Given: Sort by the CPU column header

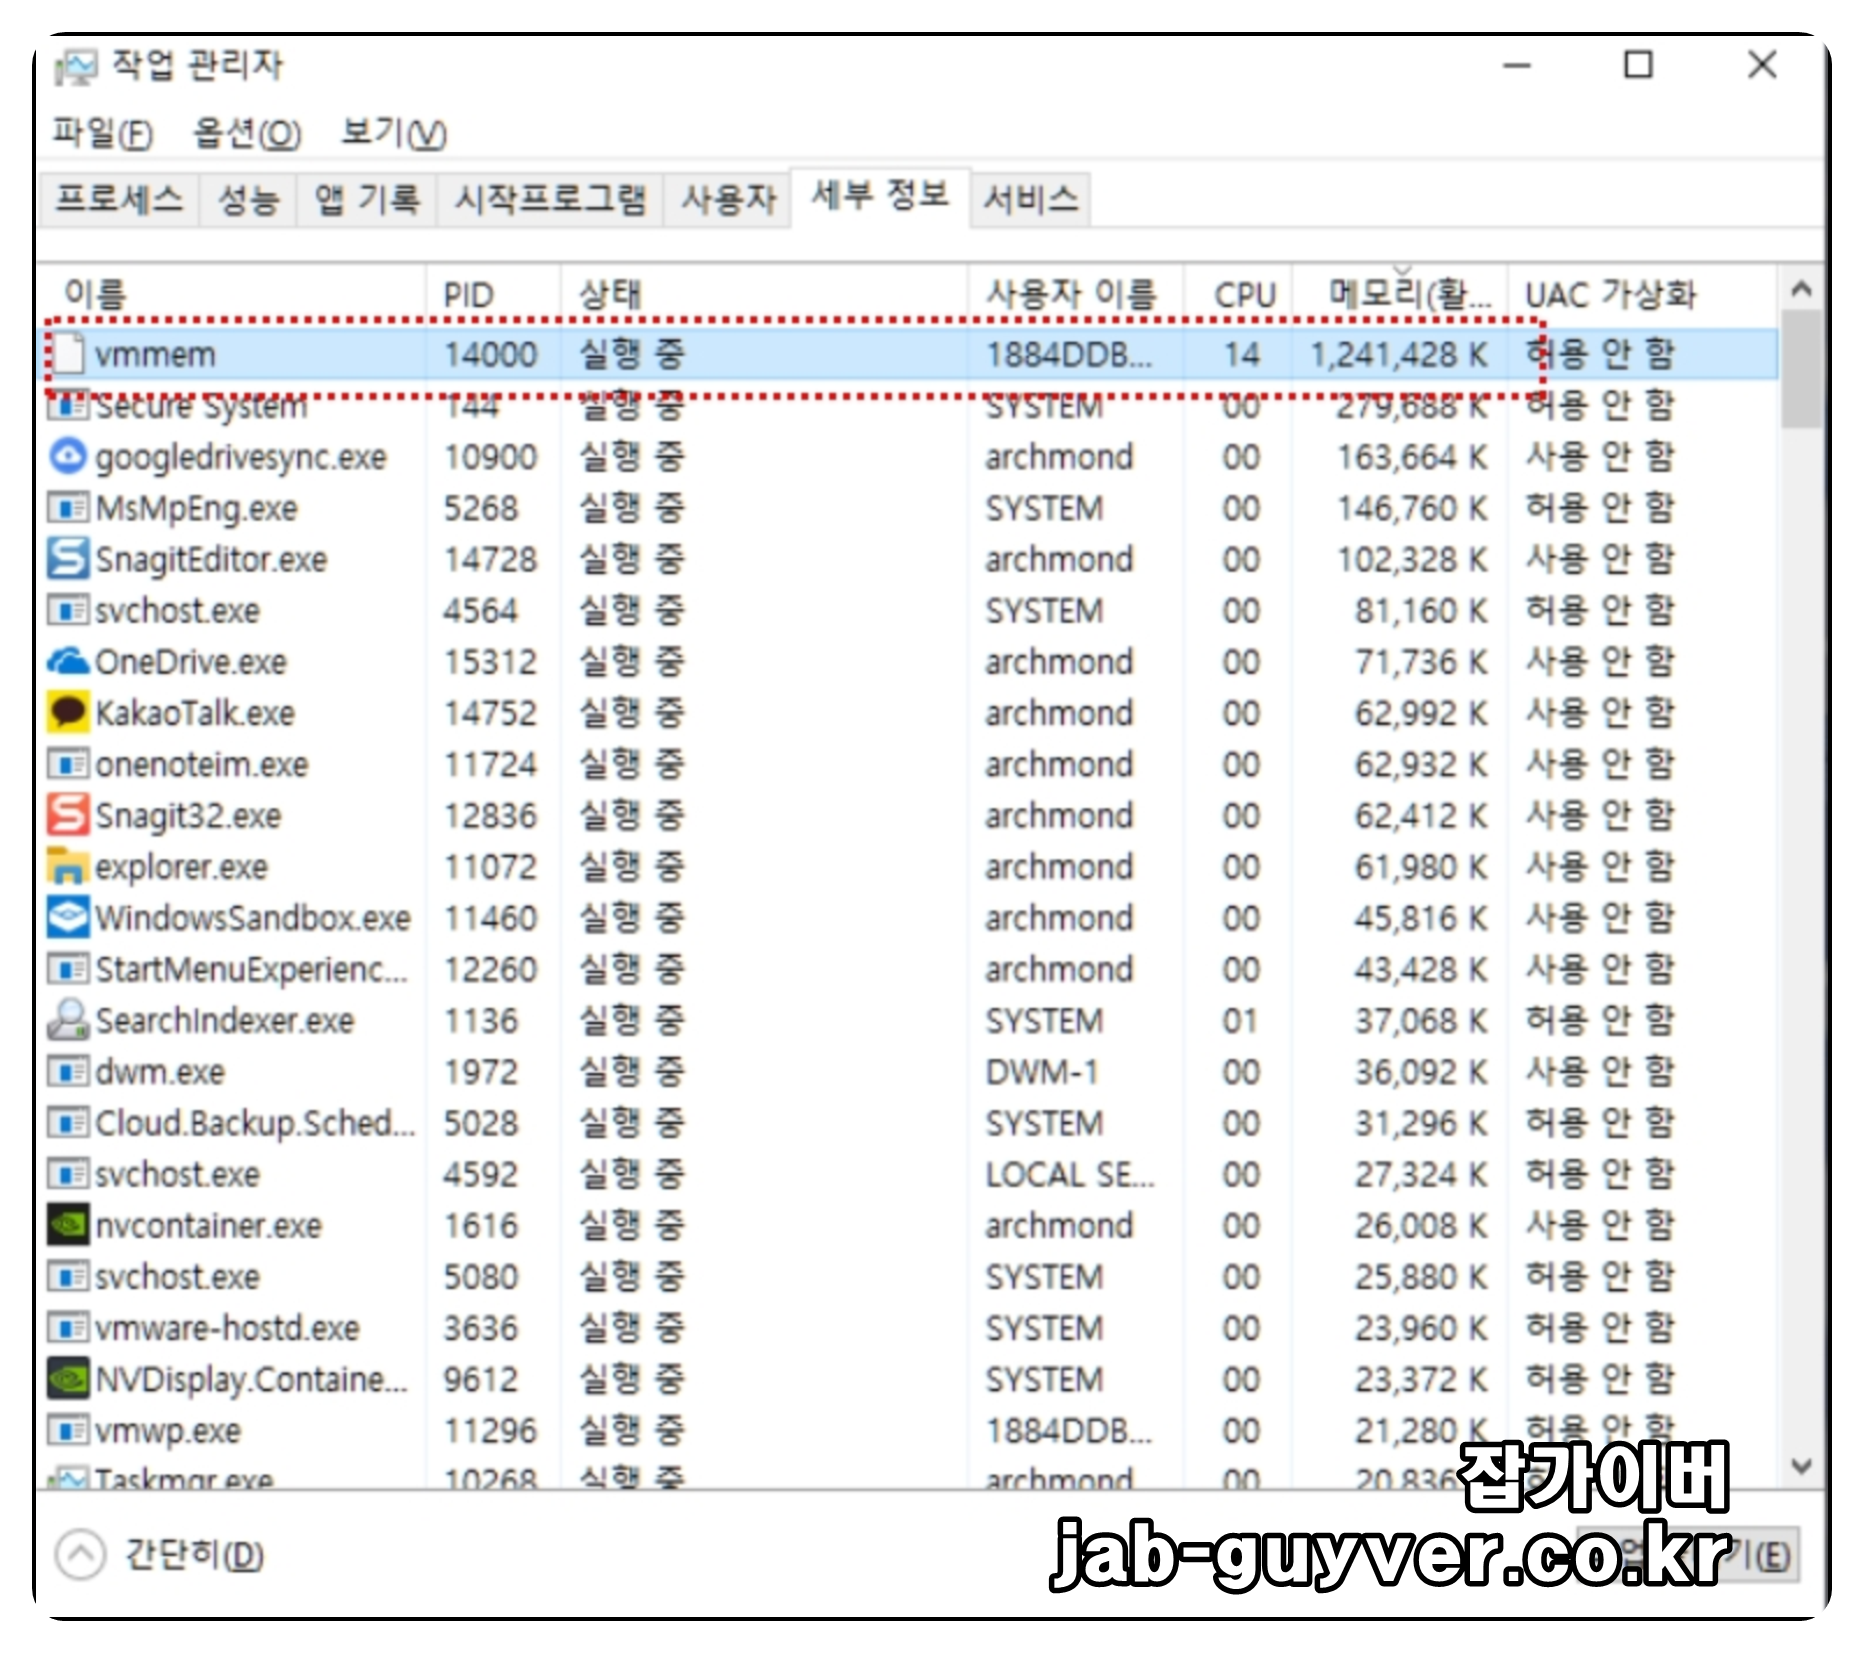Looking at the screenshot, I should click(x=1238, y=294).
